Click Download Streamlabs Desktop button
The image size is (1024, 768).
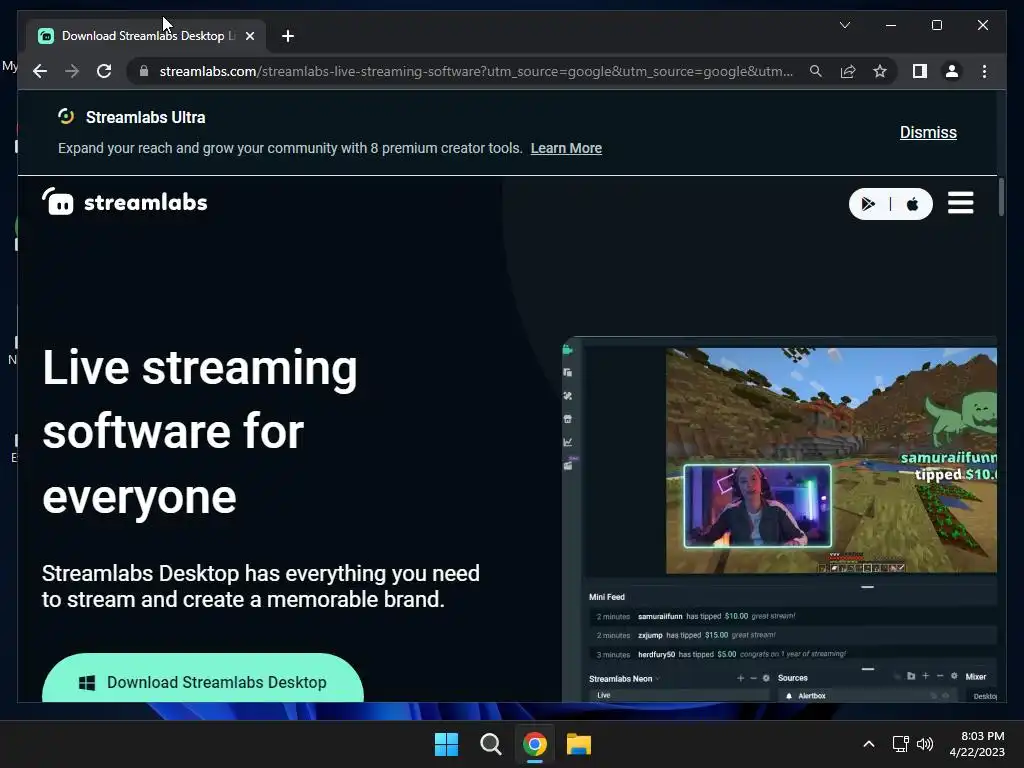coord(203,678)
